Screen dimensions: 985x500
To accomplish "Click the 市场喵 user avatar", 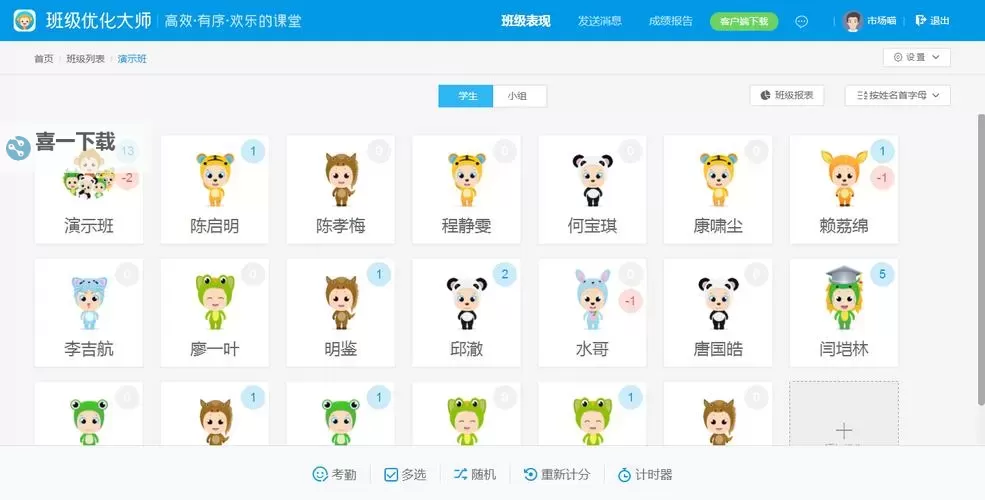I will click(x=852, y=21).
